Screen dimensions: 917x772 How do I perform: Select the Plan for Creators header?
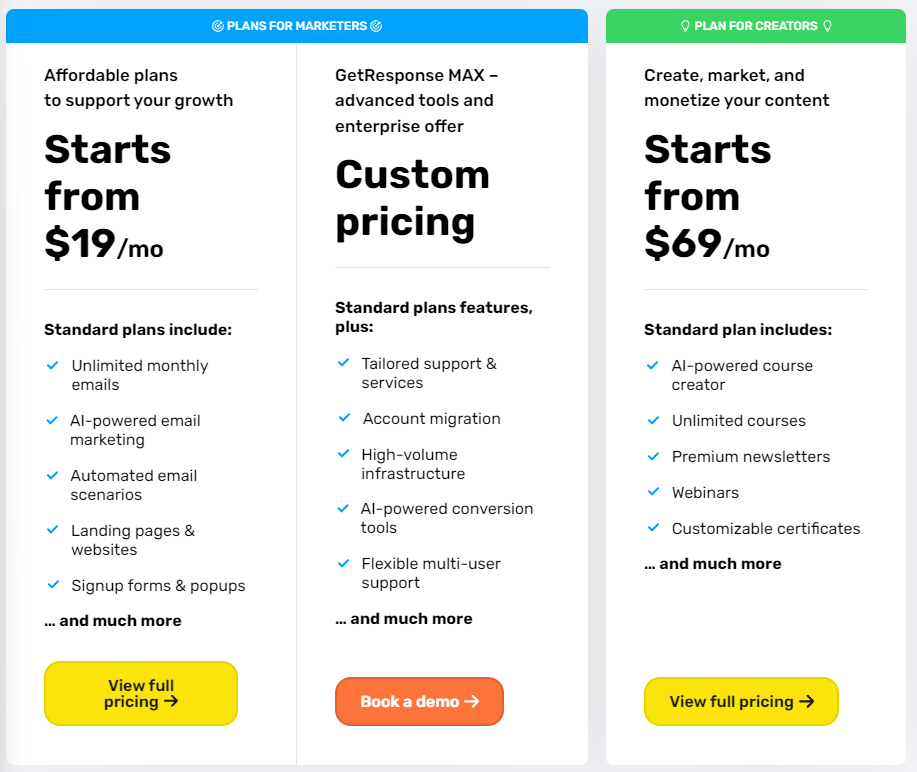tap(756, 26)
